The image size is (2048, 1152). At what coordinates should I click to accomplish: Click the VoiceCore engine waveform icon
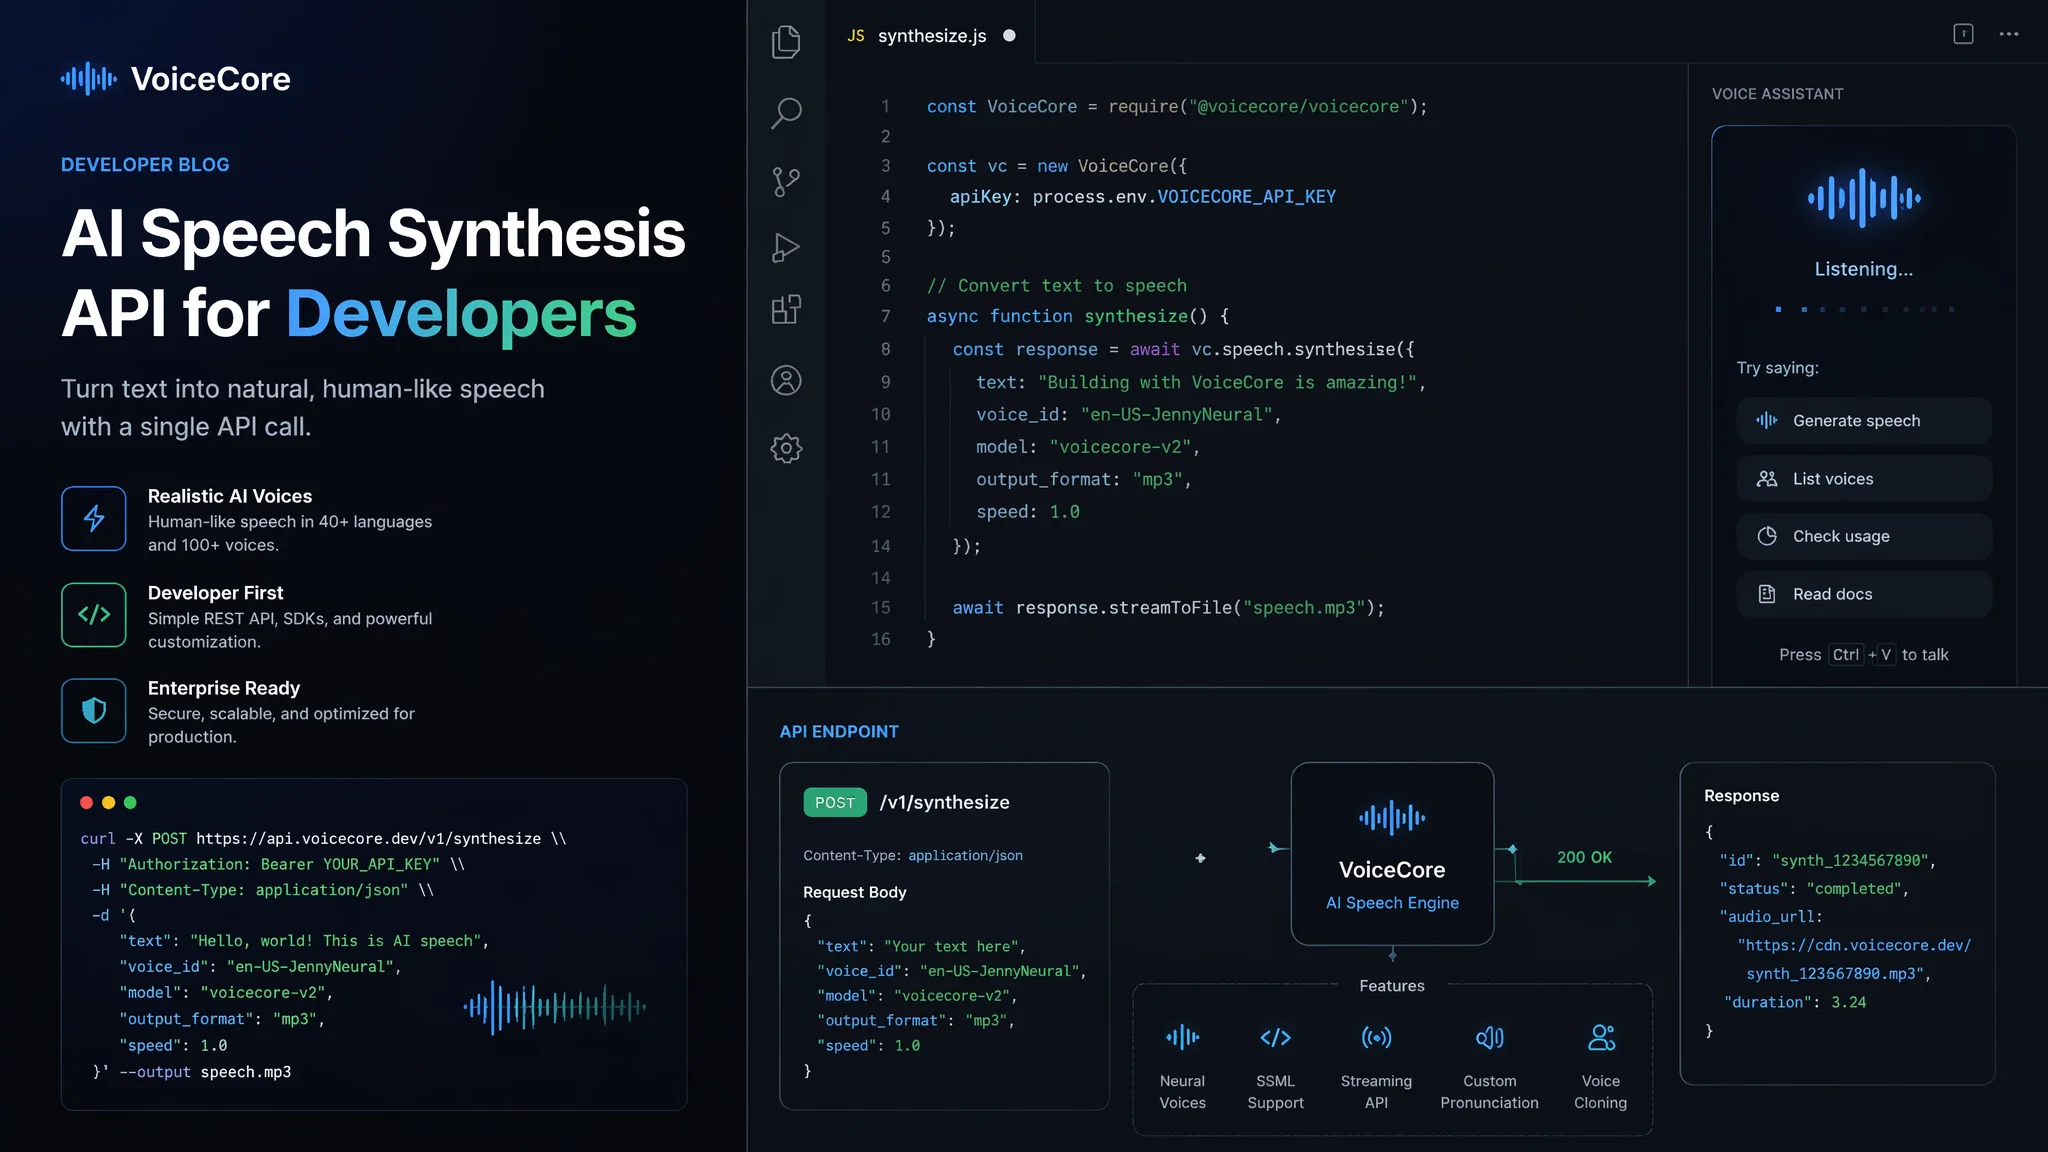1392,818
